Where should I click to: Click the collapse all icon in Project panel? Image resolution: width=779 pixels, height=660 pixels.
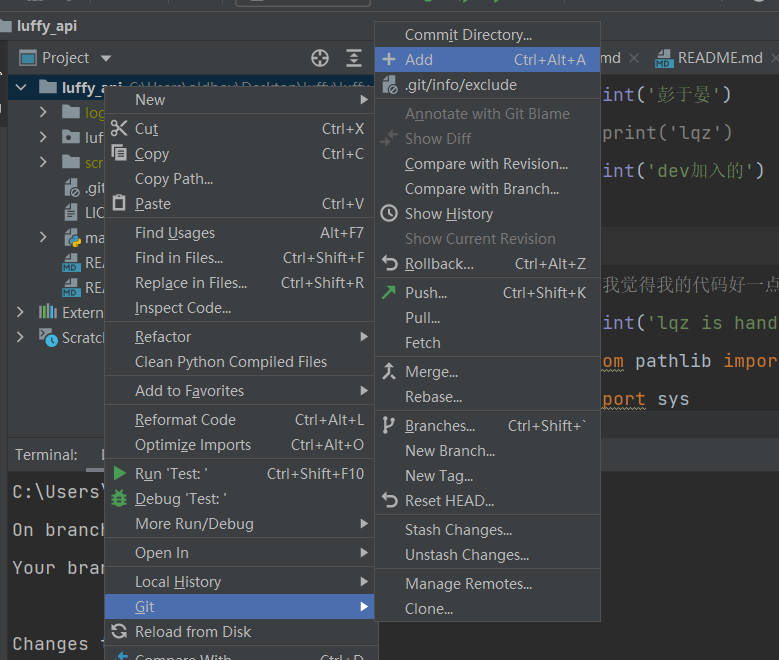tap(354, 58)
